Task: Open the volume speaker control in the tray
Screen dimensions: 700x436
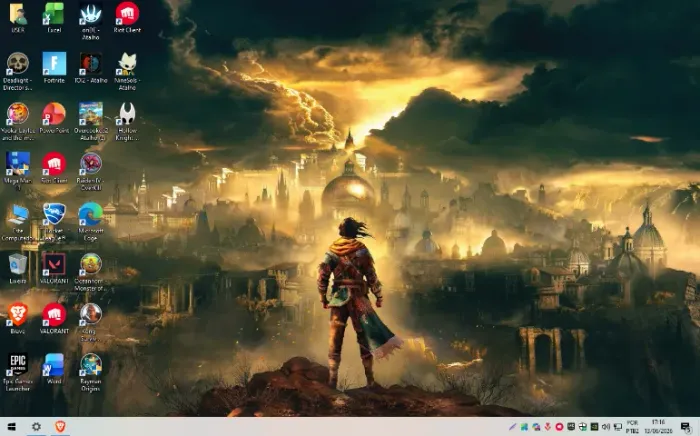Action: pyautogui.click(x=606, y=427)
